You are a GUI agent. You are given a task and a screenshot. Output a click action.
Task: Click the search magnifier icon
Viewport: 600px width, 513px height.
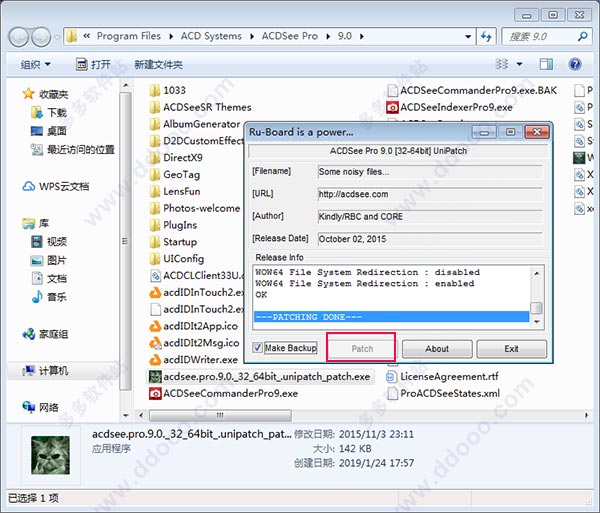click(x=582, y=36)
